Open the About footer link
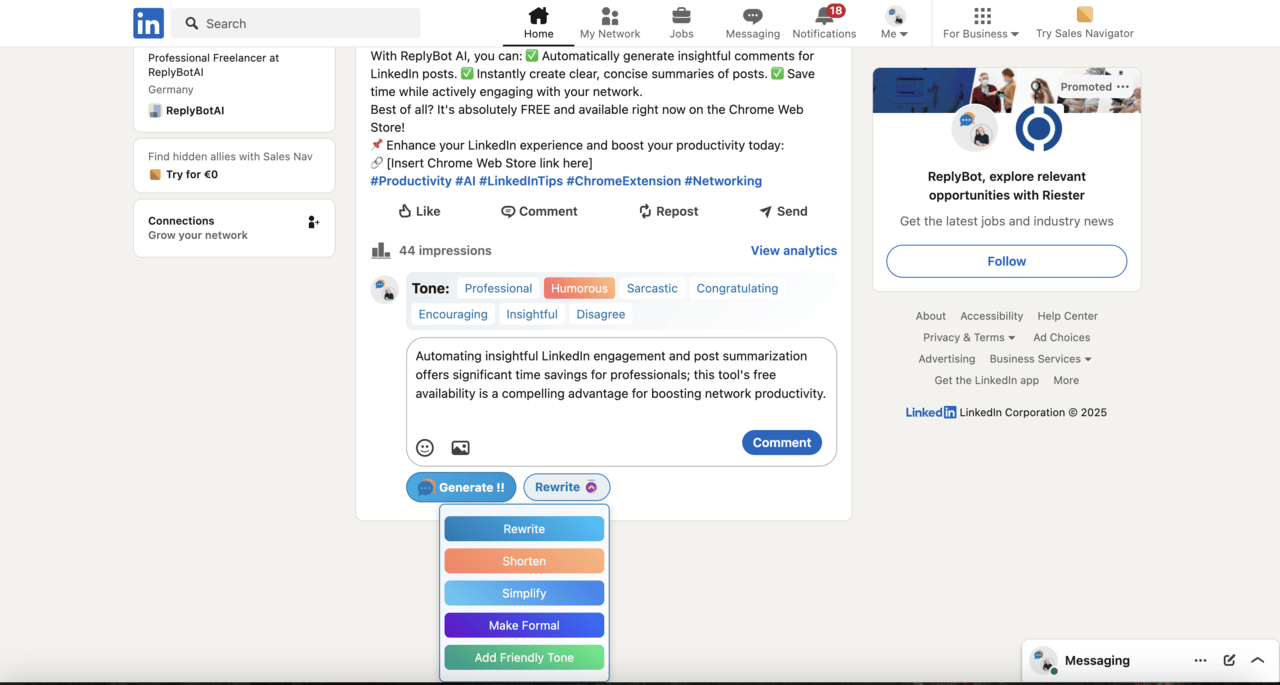 click(x=931, y=316)
